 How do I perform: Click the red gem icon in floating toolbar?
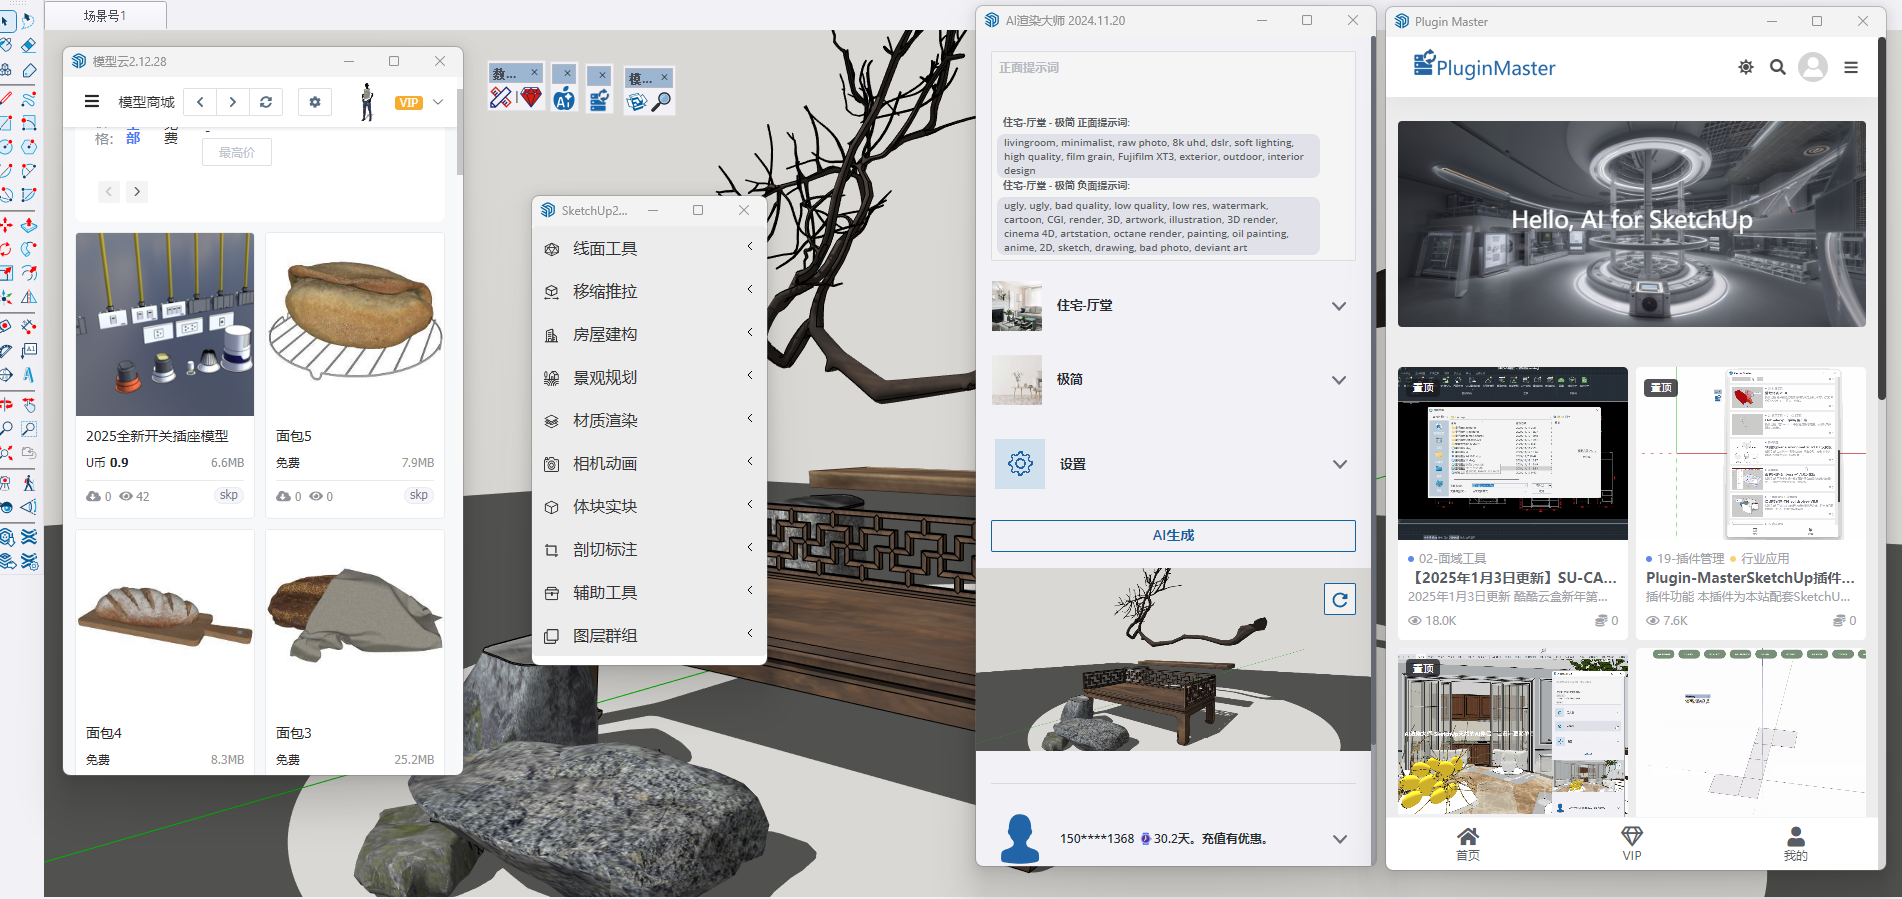click(531, 98)
